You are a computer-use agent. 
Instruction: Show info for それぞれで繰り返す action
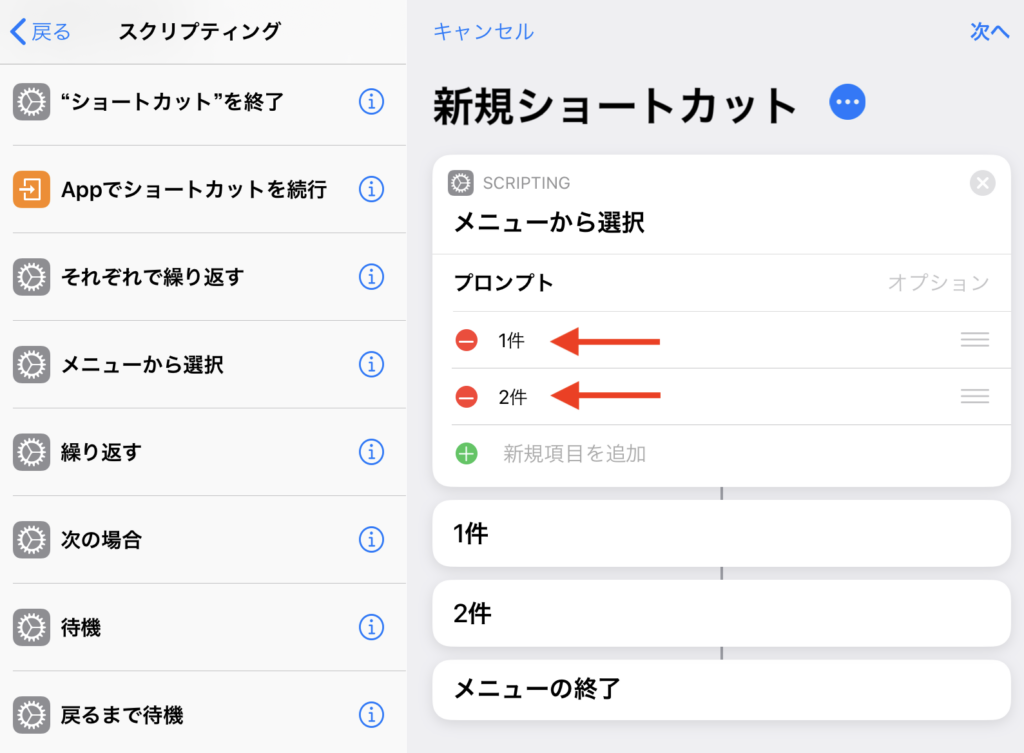pyautogui.click(x=371, y=276)
